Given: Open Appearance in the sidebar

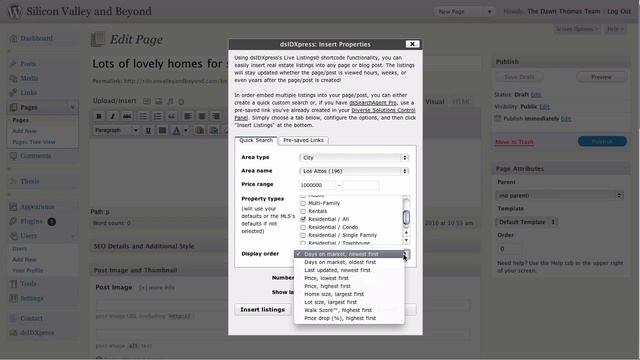Looking at the screenshot, I should coord(37,207).
